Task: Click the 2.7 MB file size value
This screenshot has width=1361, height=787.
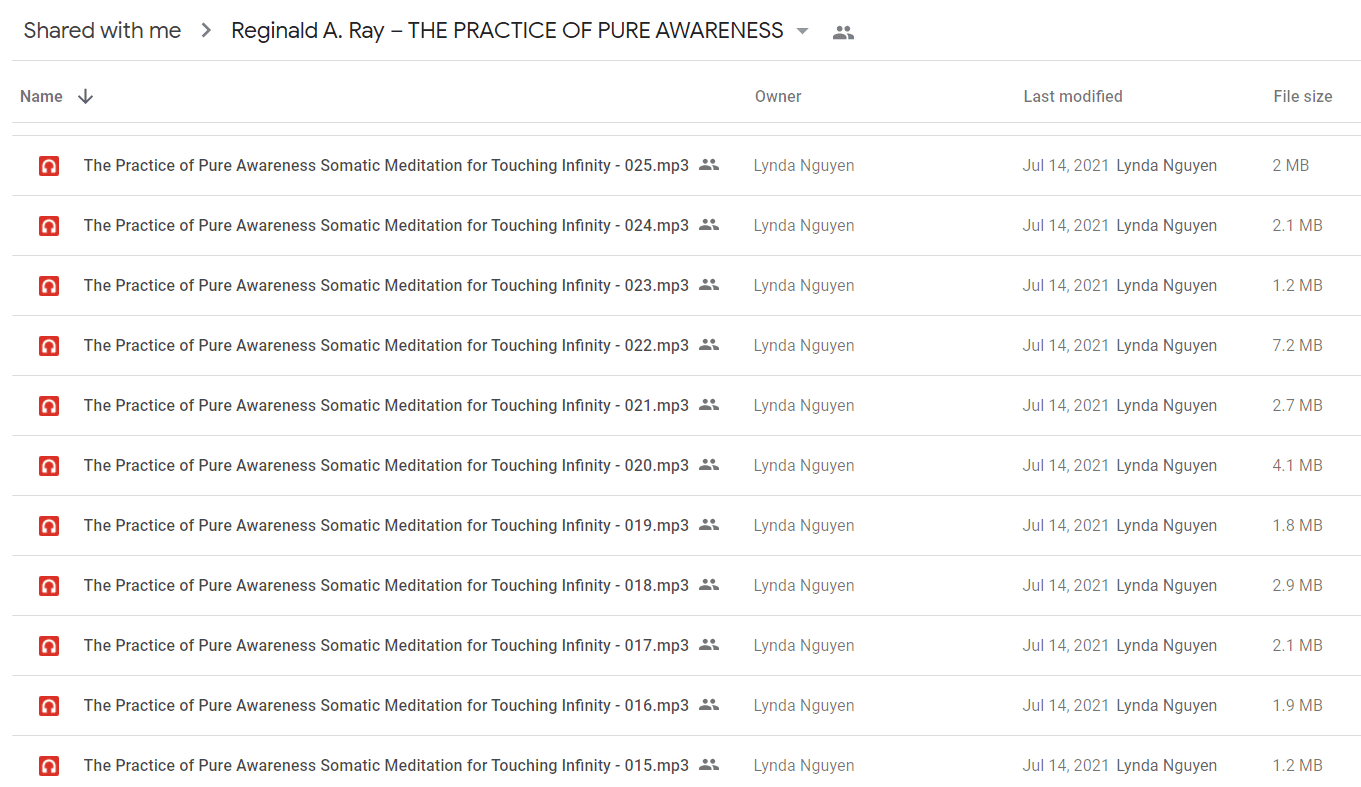Action: point(1297,406)
